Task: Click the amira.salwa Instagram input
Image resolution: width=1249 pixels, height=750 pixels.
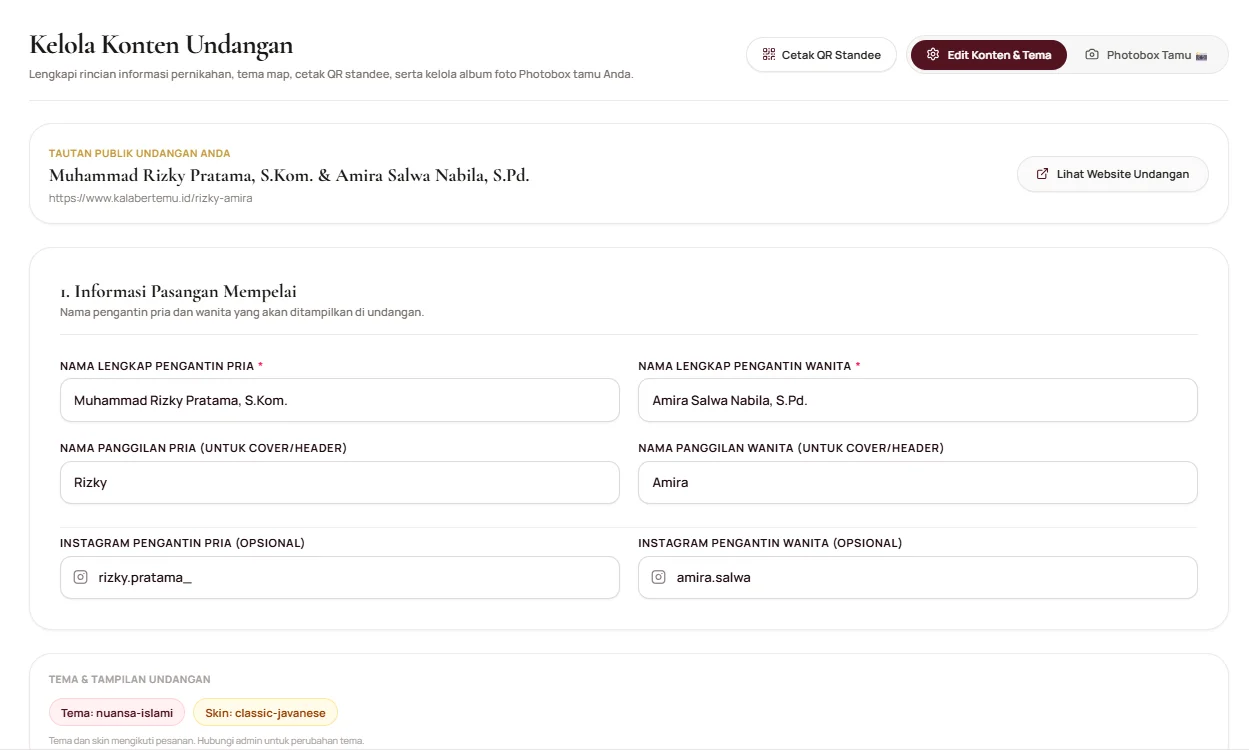Action: (x=918, y=577)
